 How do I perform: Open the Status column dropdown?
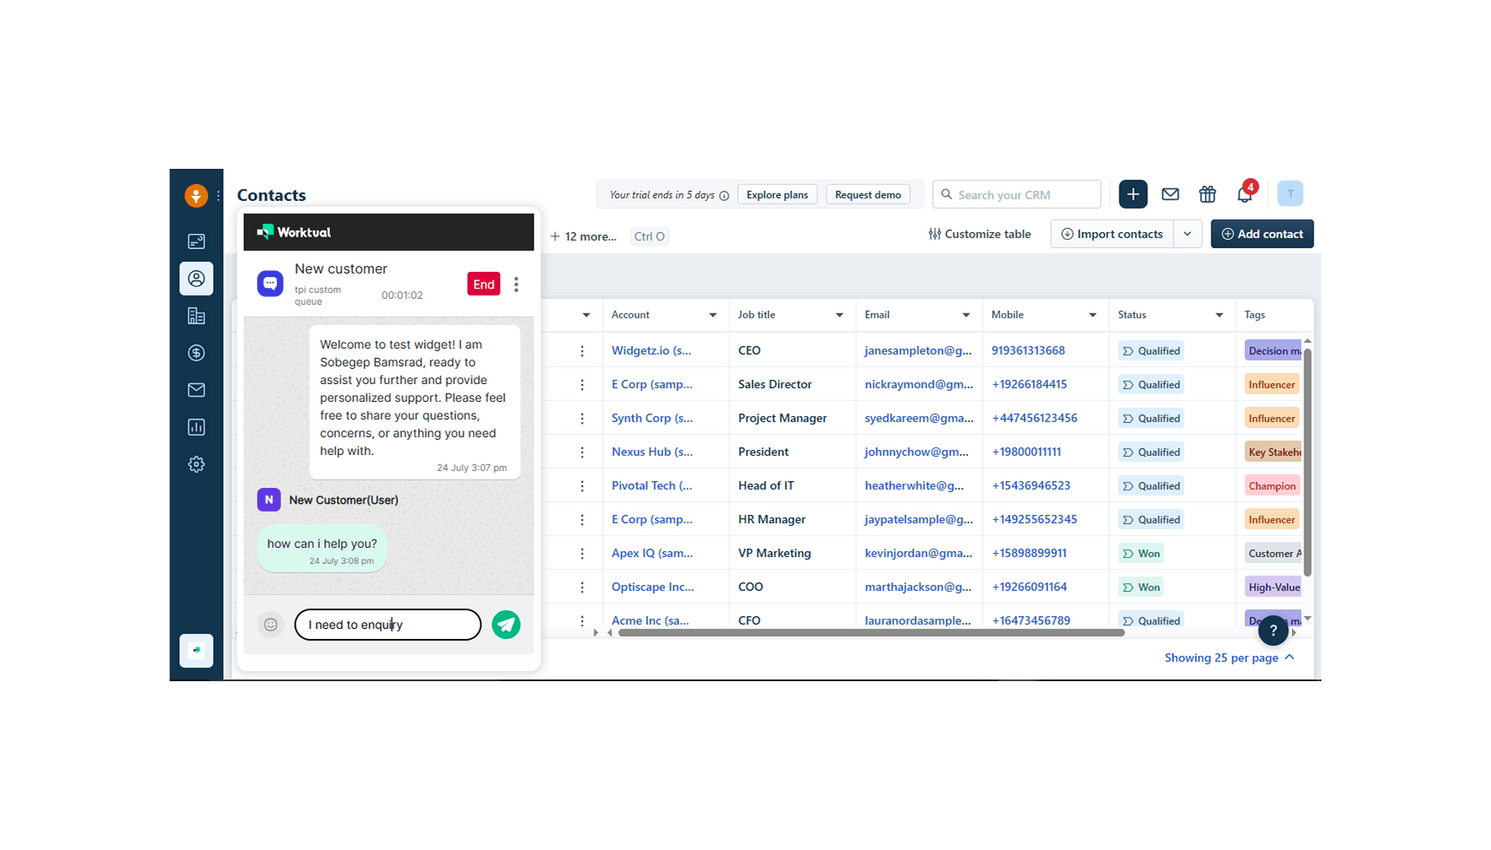[1219, 315]
